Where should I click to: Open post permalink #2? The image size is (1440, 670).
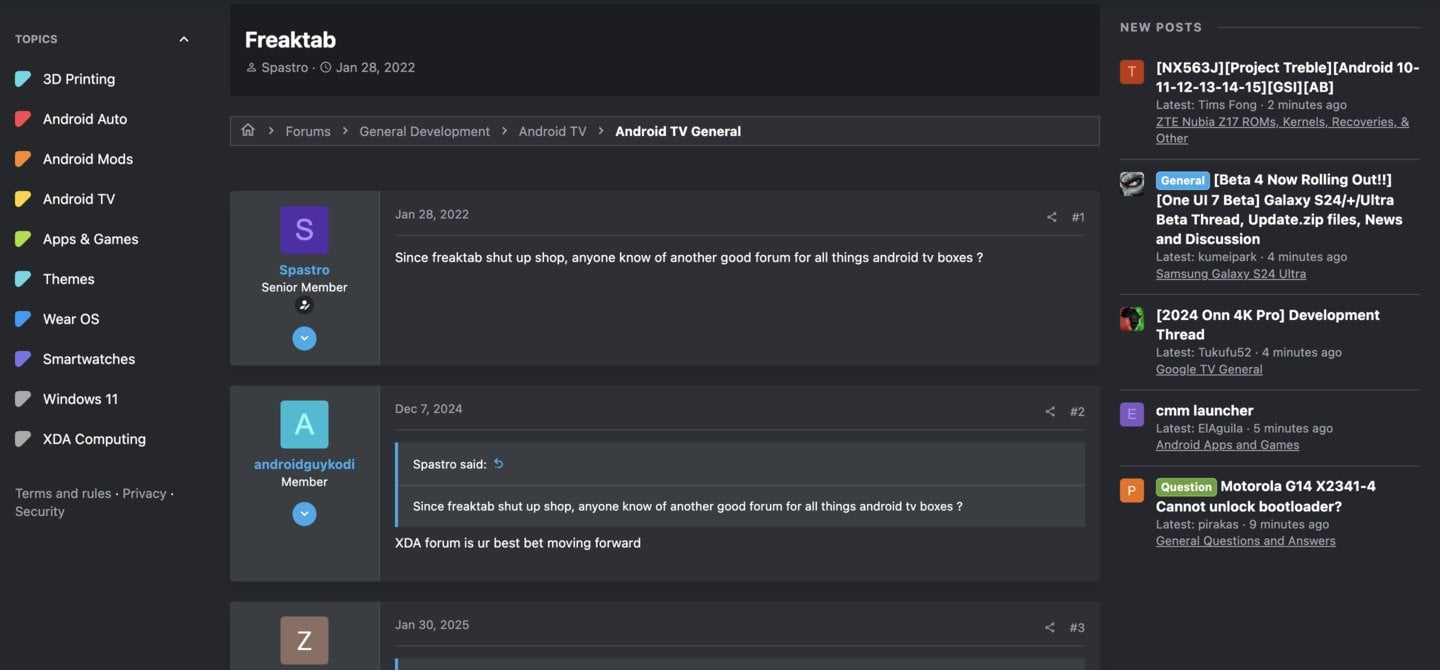[1077, 412]
